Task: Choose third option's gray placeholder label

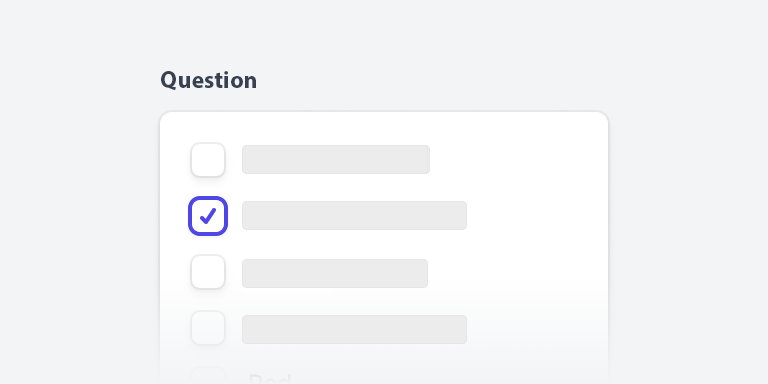Action: pyautogui.click(x=335, y=273)
